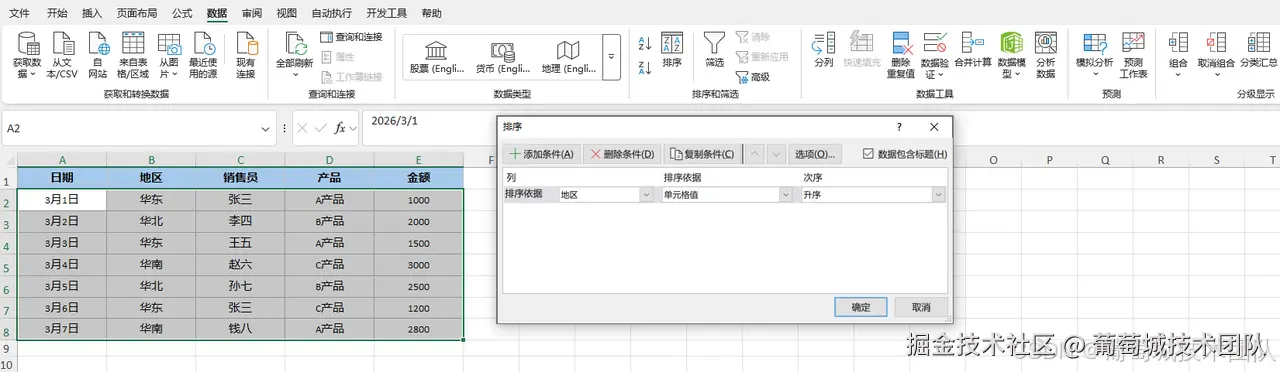1280x372 pixels.
Task: Sort ascending with A-Z icon
Action: (644, 43)
